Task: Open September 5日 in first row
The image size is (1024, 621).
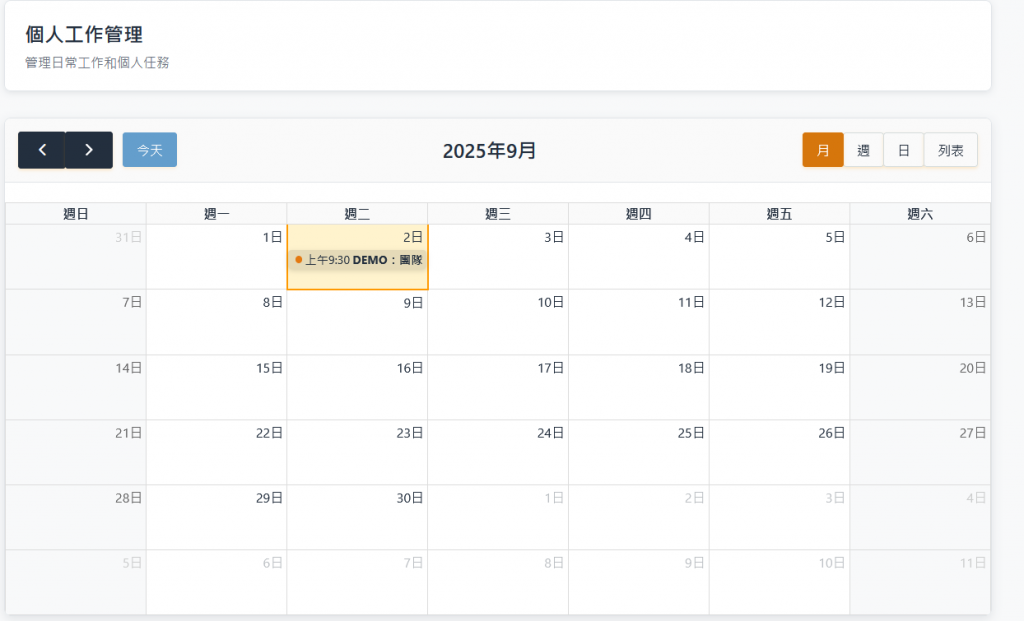Action: [x=835, y=237]
